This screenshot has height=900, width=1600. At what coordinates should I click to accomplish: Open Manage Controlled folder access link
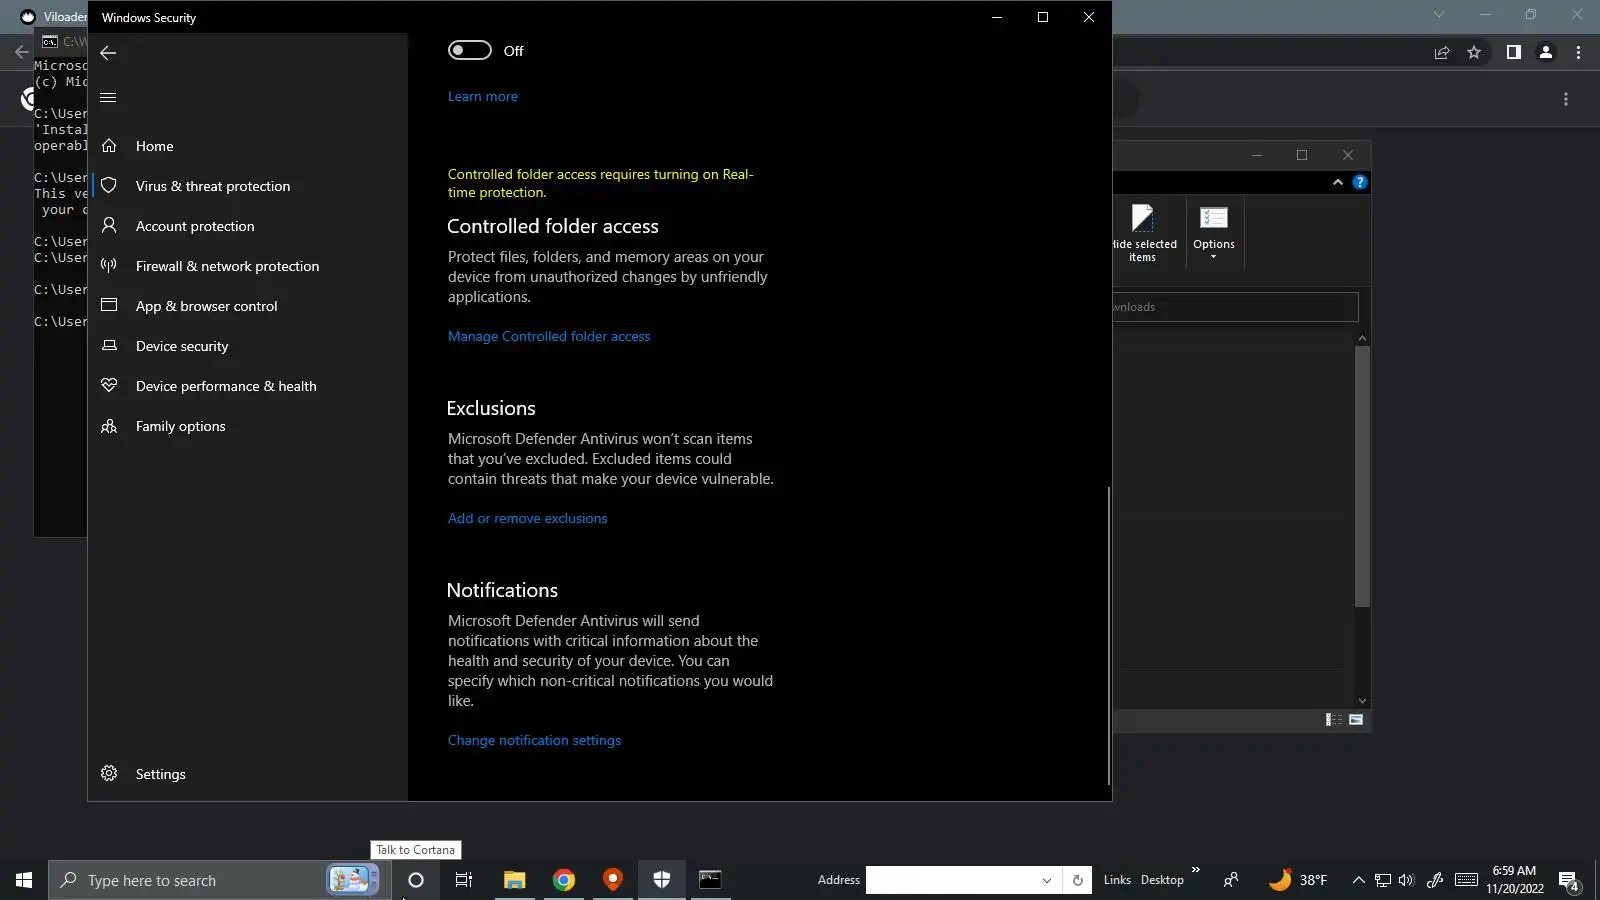click(549, 337)
